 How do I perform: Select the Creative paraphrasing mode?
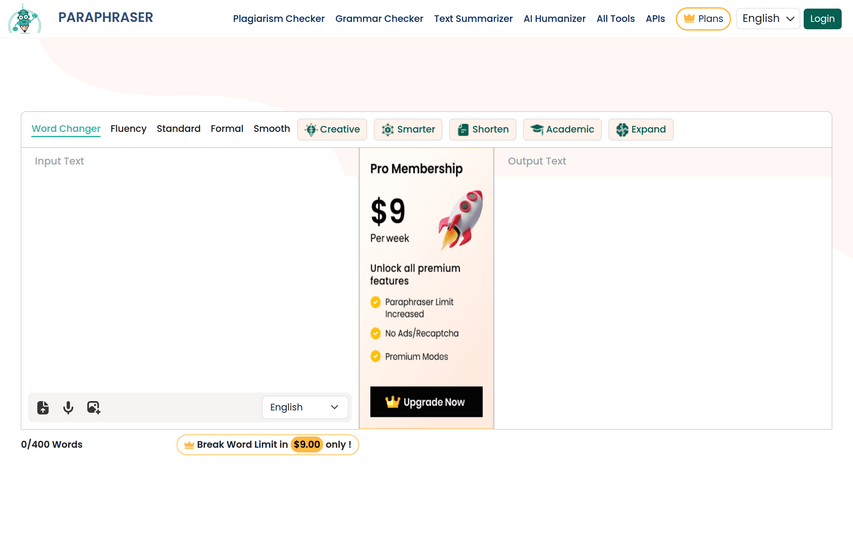coord(332,130)
